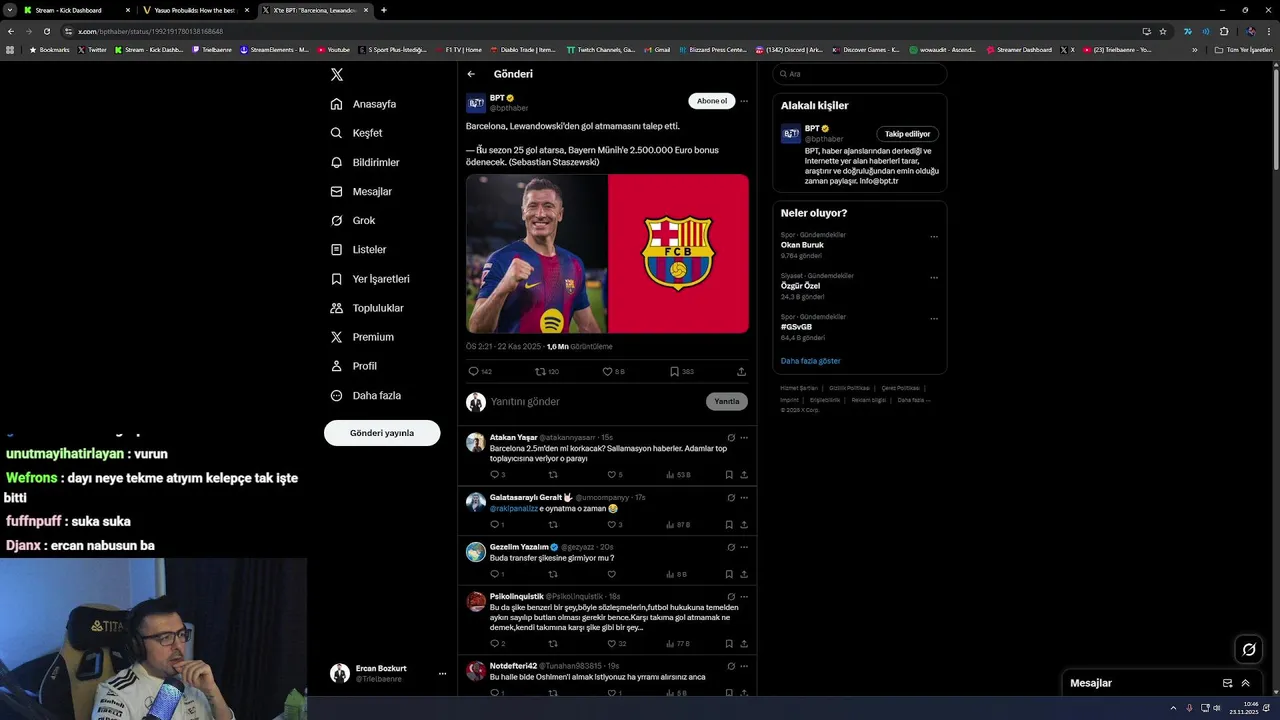The width and height of the screenshot is (1280, 720).
Task: Open Notdefteri42 reply options menu
Action: 744,666
